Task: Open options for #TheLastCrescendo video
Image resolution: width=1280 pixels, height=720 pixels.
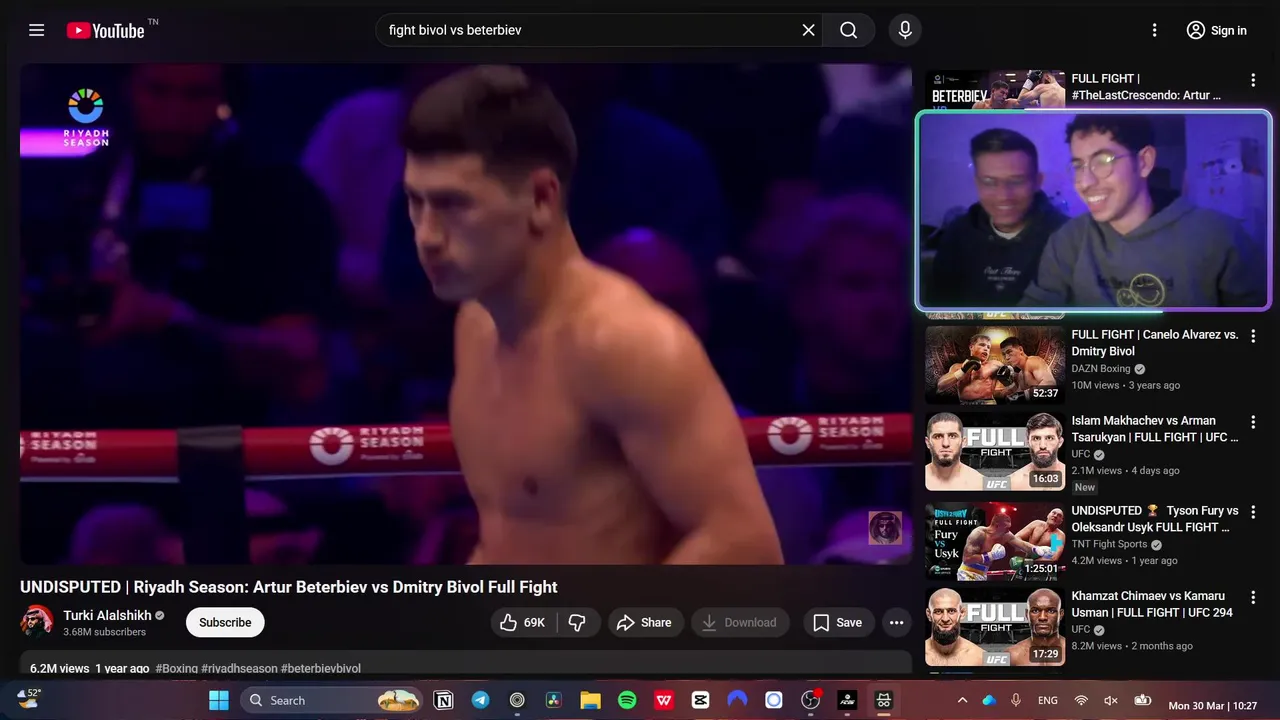Action: click(x=1253, y=80)
